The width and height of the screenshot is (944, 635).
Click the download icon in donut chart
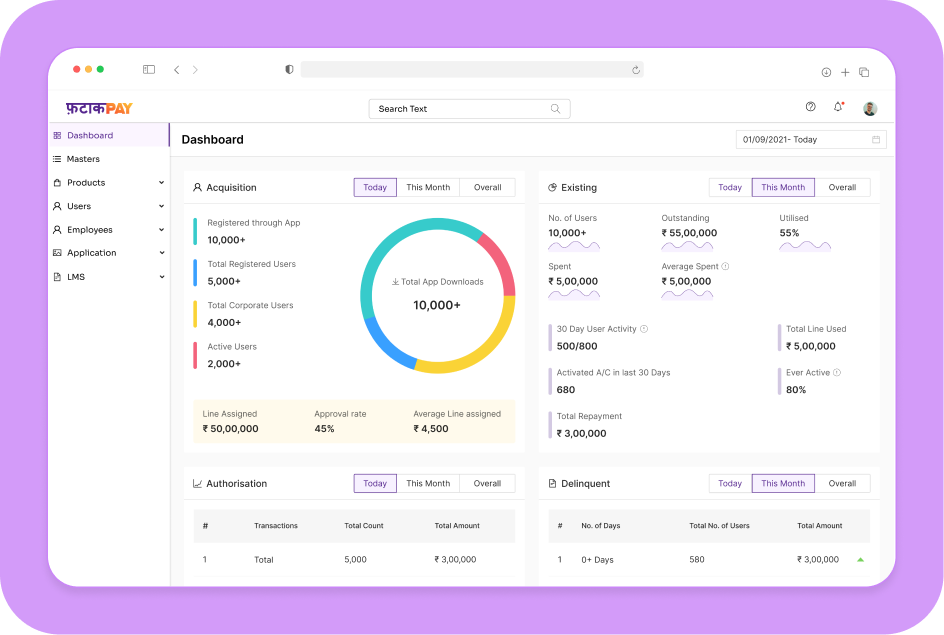pyautogui.click(x=395, y=282)
